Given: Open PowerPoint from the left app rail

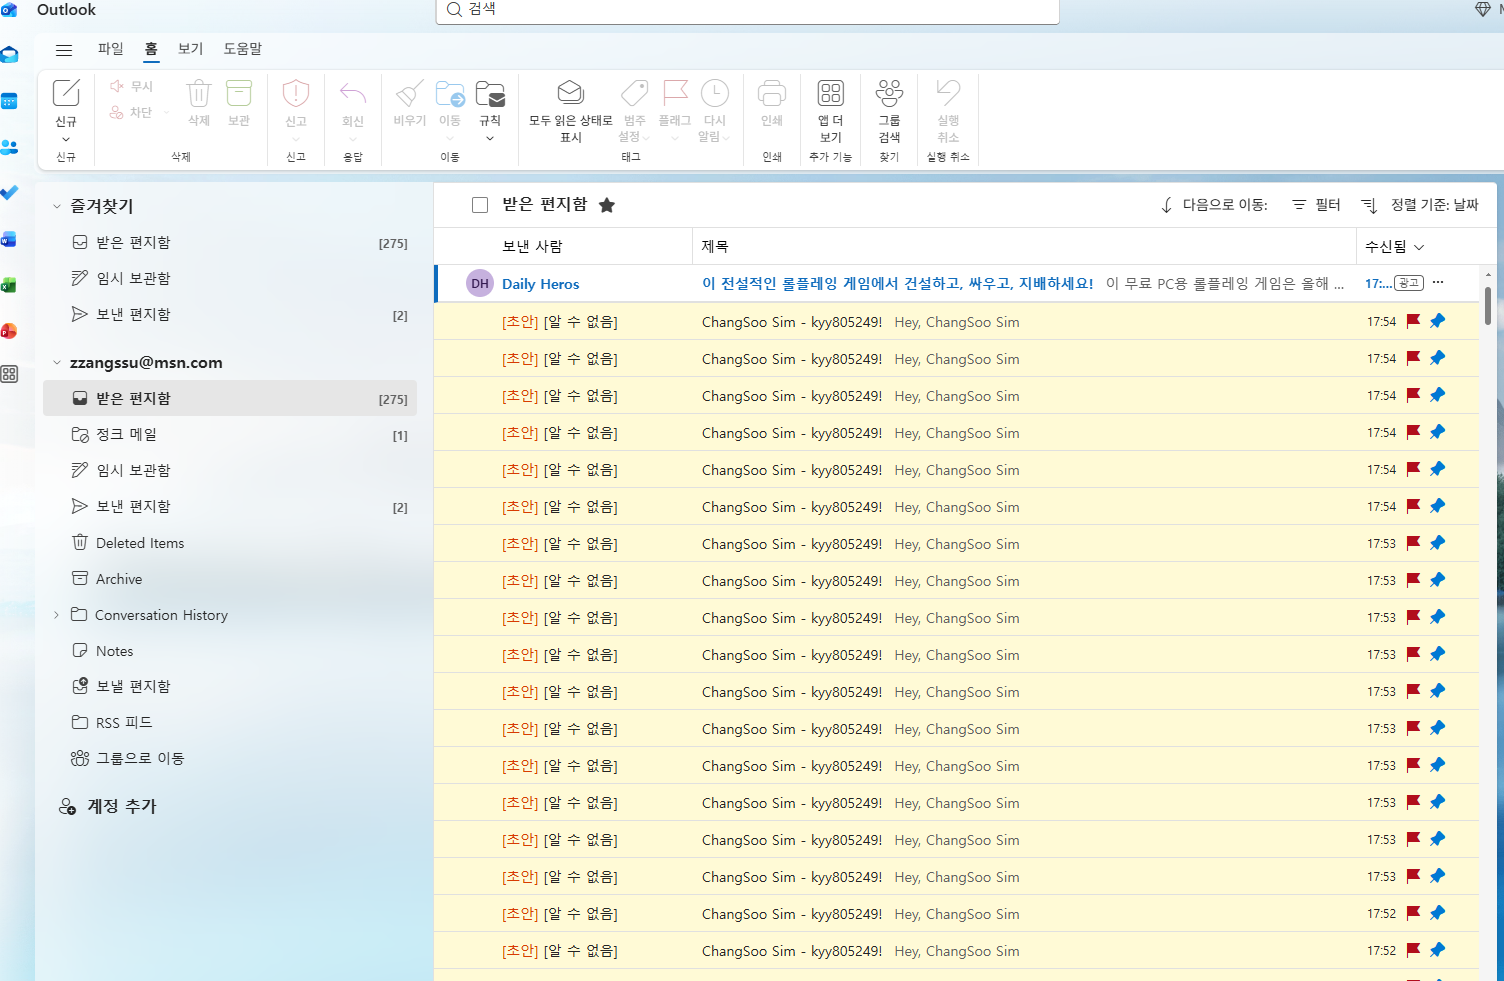Looking at the screenshot, I should pos(9,331).
